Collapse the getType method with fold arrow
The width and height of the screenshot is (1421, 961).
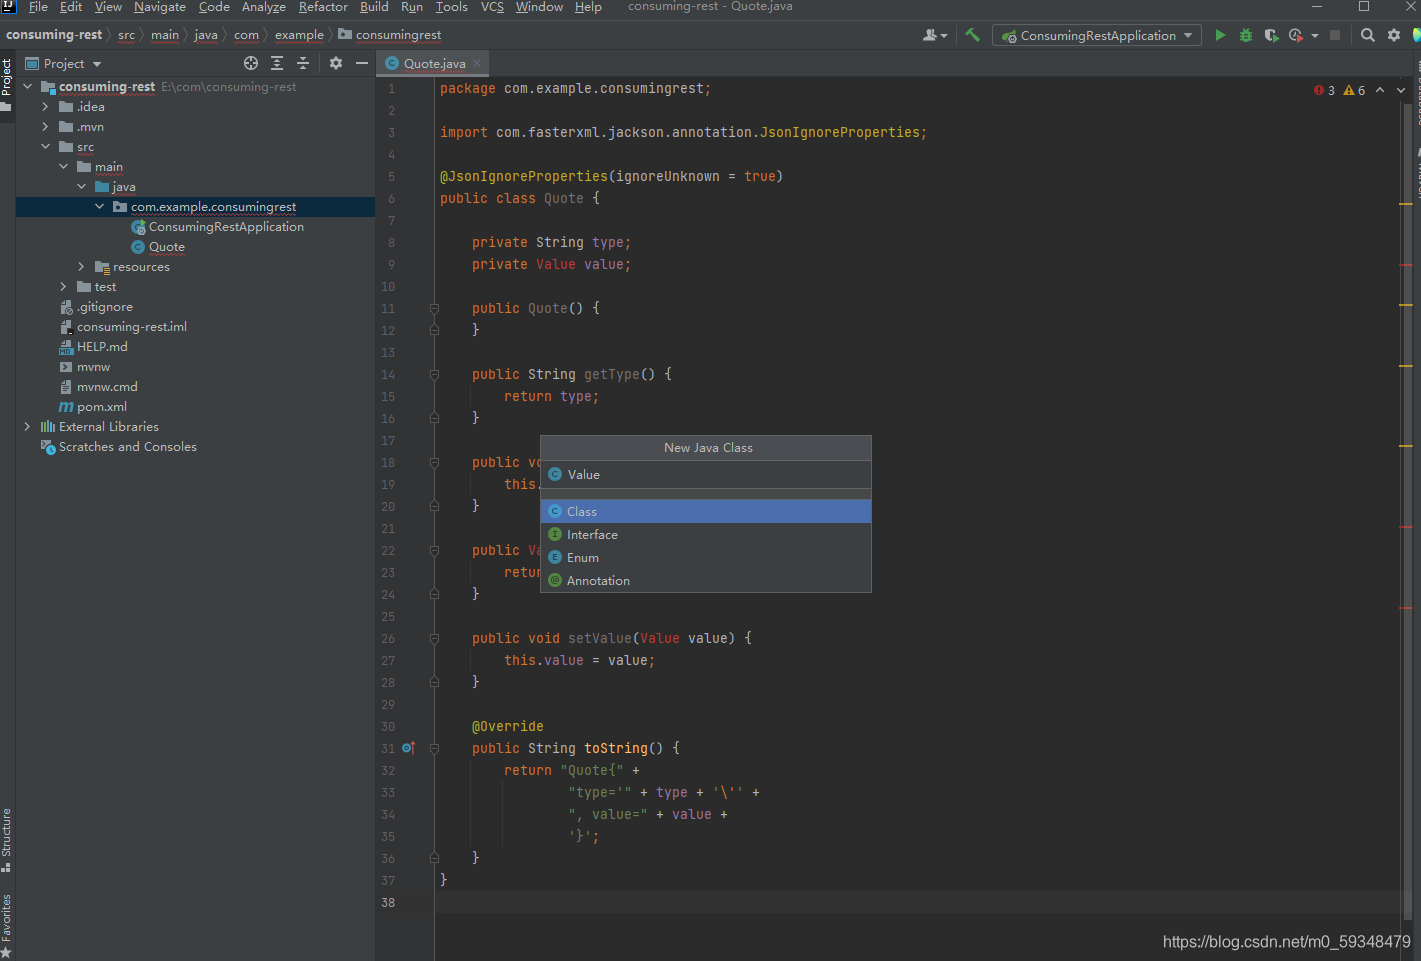[433, 375]
